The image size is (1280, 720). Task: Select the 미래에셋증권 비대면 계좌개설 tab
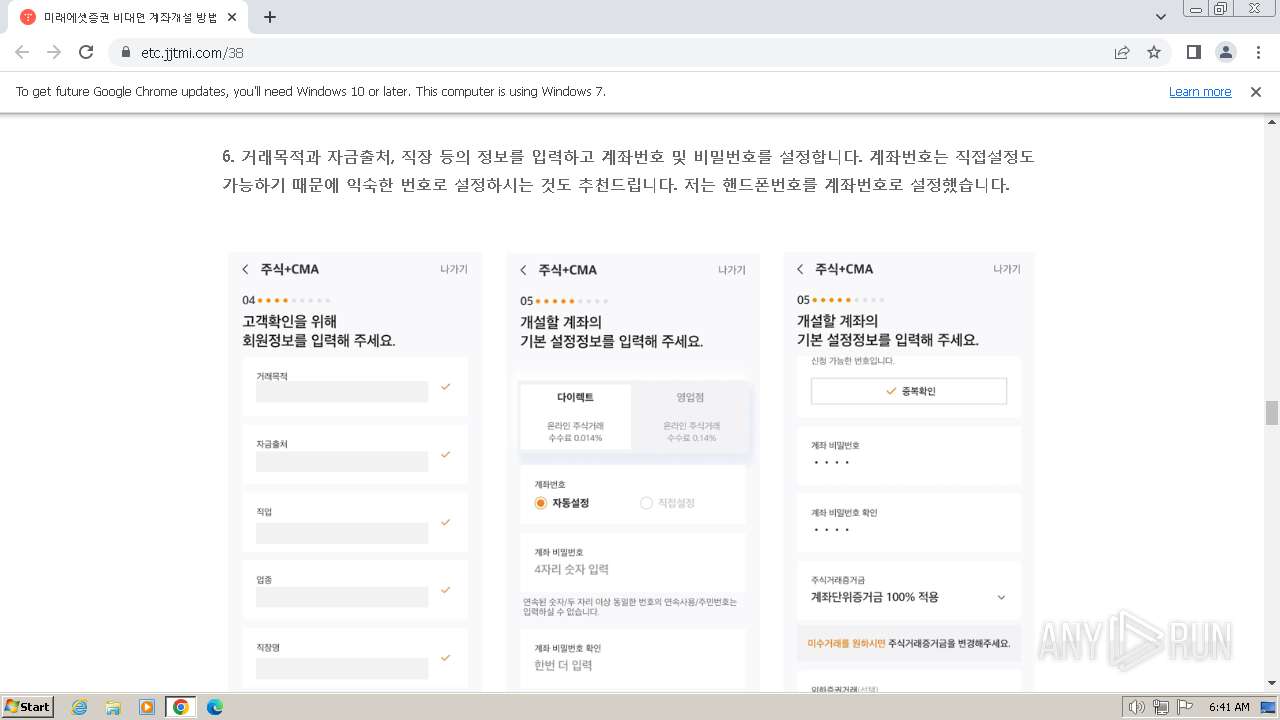130,17
